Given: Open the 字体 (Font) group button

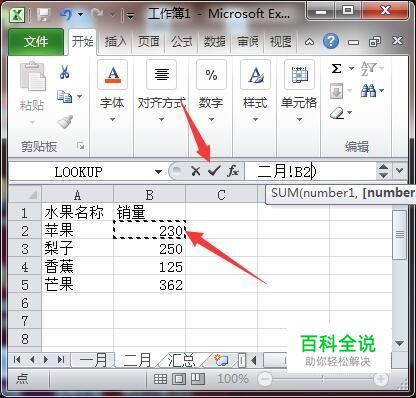Looking at the screenshot, I should point(112,92).
